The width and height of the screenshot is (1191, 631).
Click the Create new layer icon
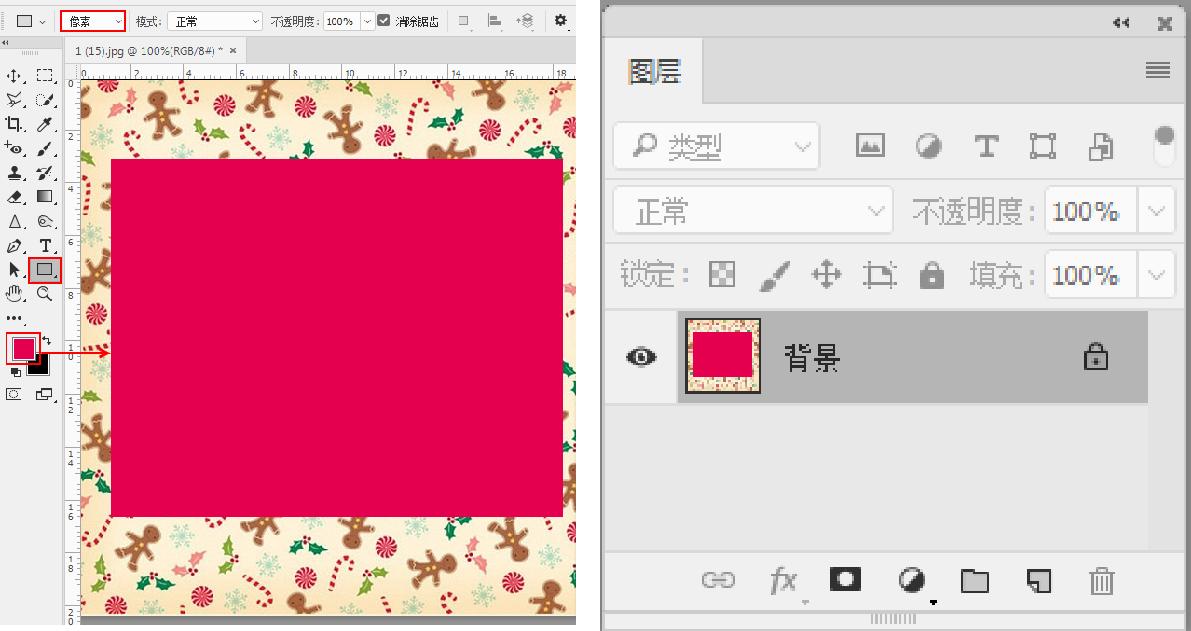pos(1039,579)
